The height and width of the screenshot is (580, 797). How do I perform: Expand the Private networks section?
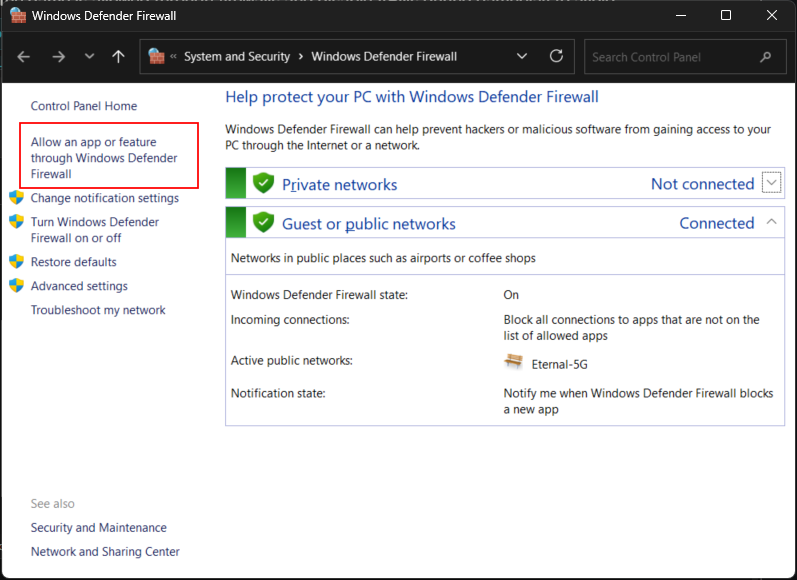pyautogui.click(x=770, y=182)
